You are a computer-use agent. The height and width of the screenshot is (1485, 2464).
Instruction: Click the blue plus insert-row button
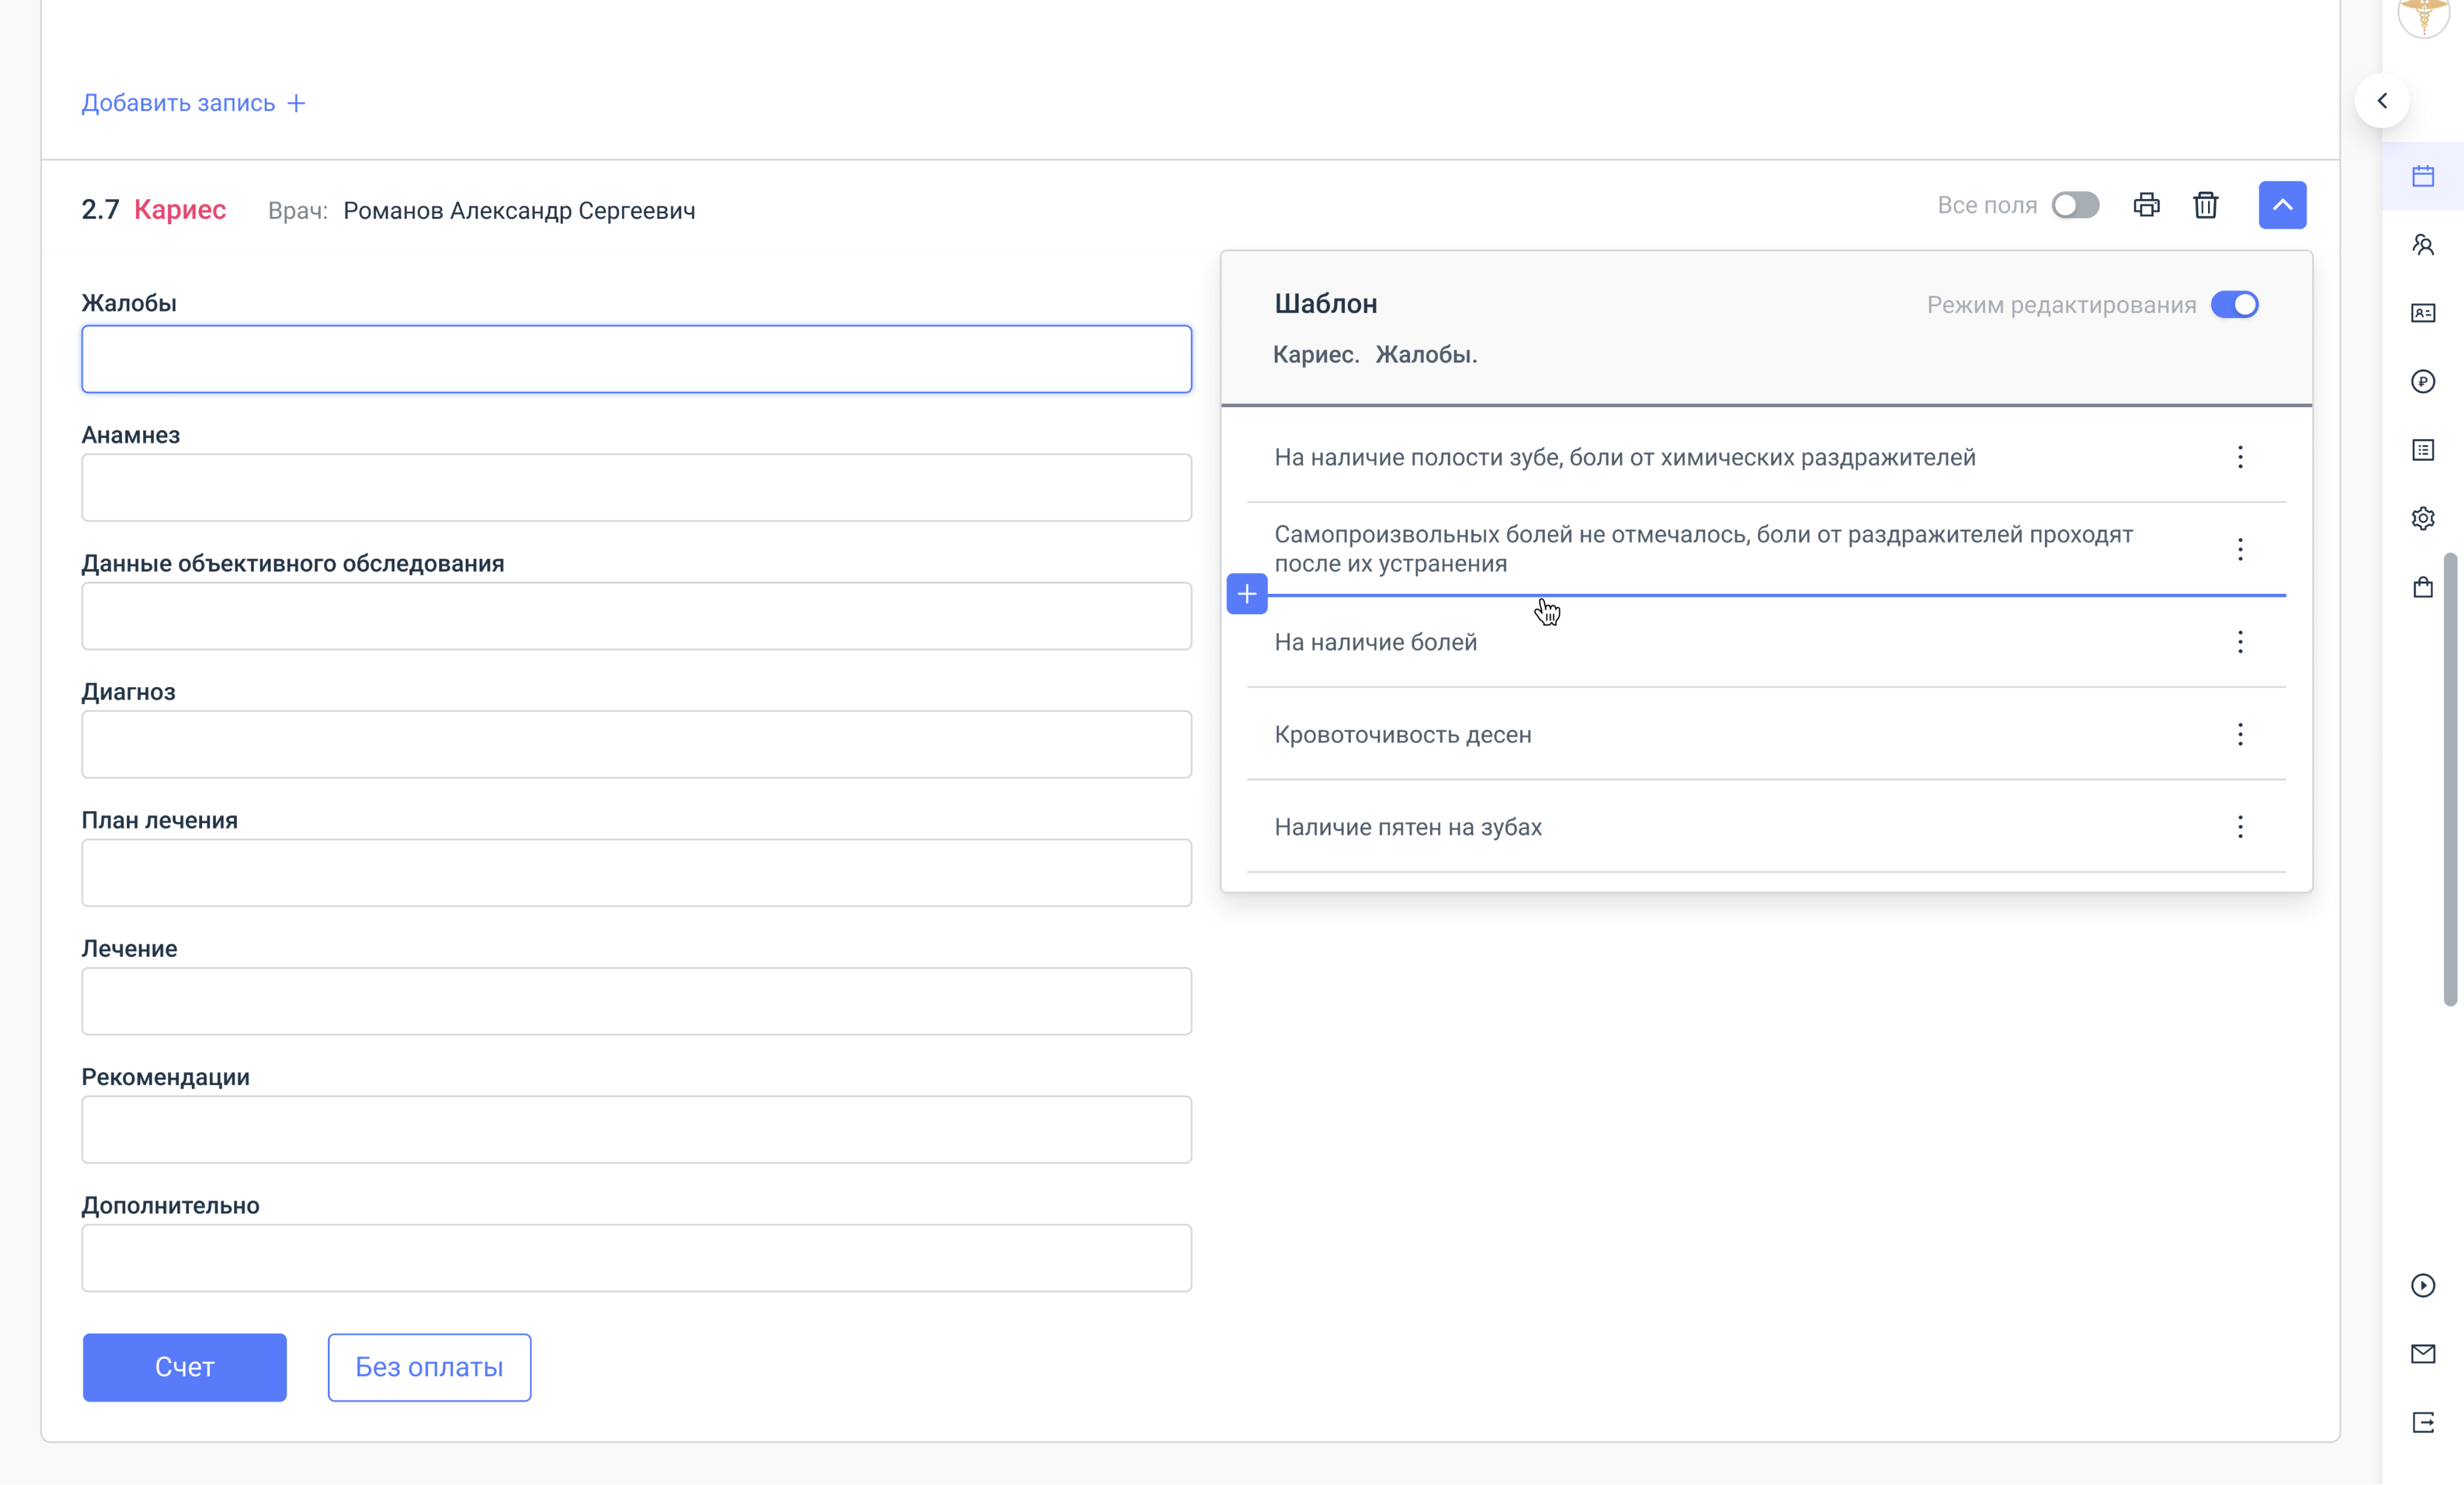[x=1246, y=594]
